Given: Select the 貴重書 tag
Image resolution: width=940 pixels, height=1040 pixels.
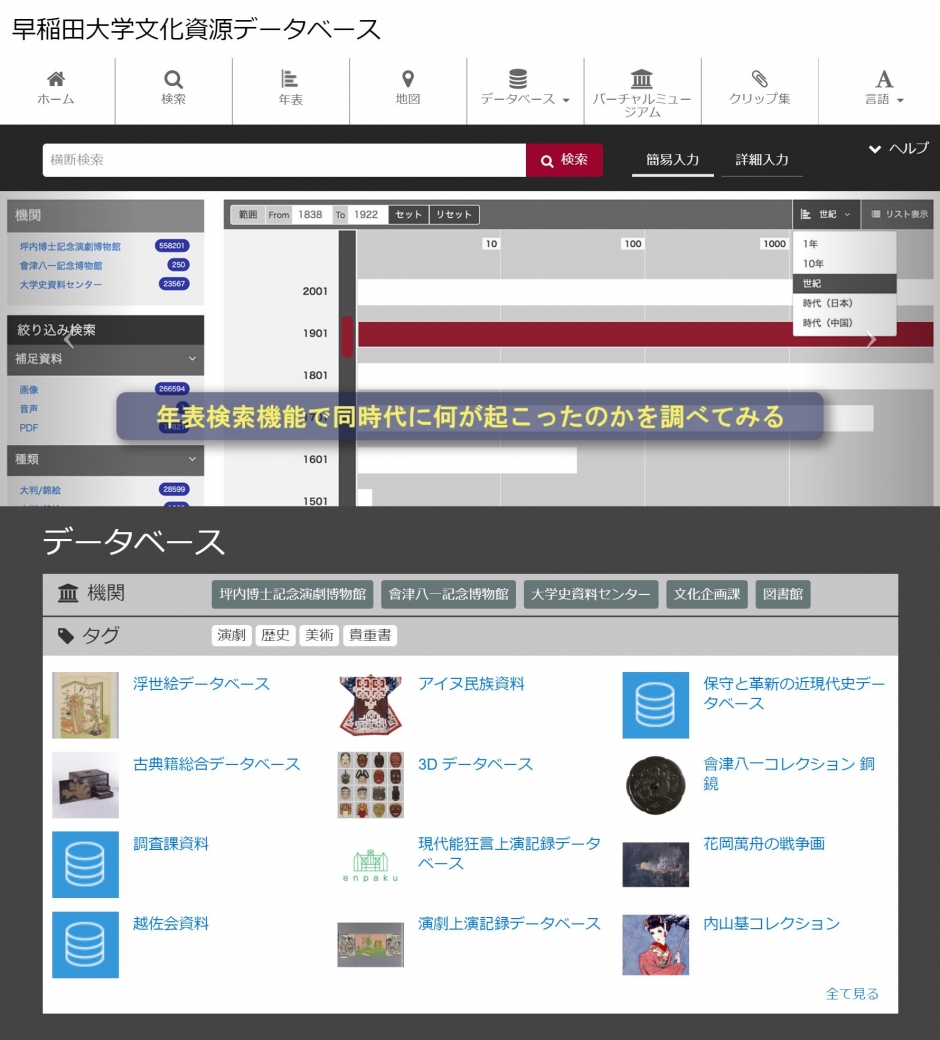Looking at the screenshot, I should 369,635.
